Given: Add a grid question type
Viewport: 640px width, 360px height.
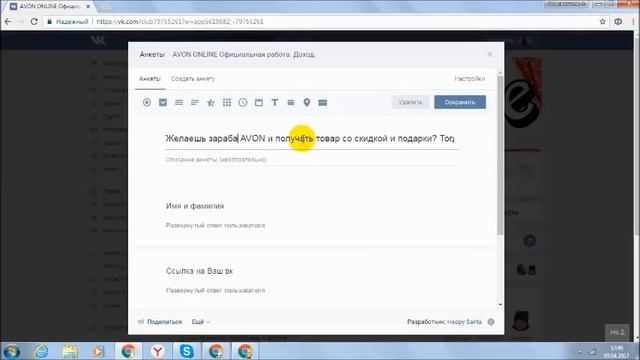Looking at the screenshot, I should [x=227, y=102].
